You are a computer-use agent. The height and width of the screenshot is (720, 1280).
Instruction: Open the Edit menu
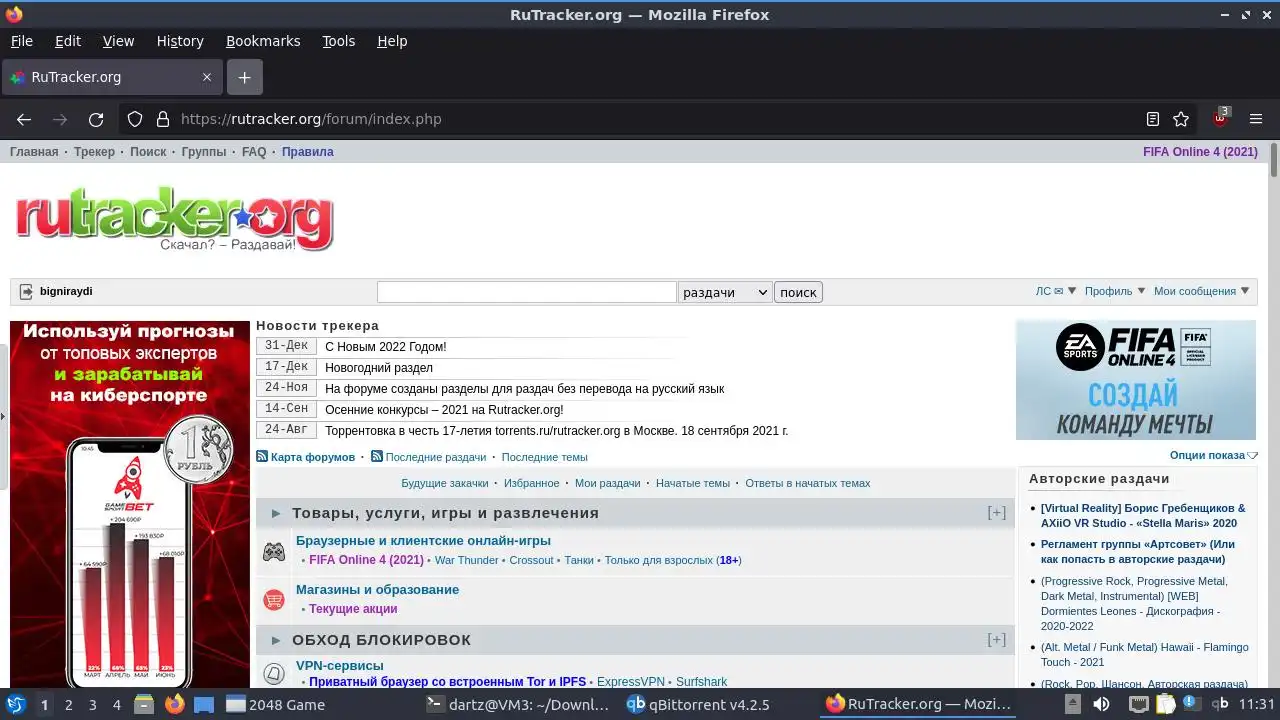click(x=68, y=41)
